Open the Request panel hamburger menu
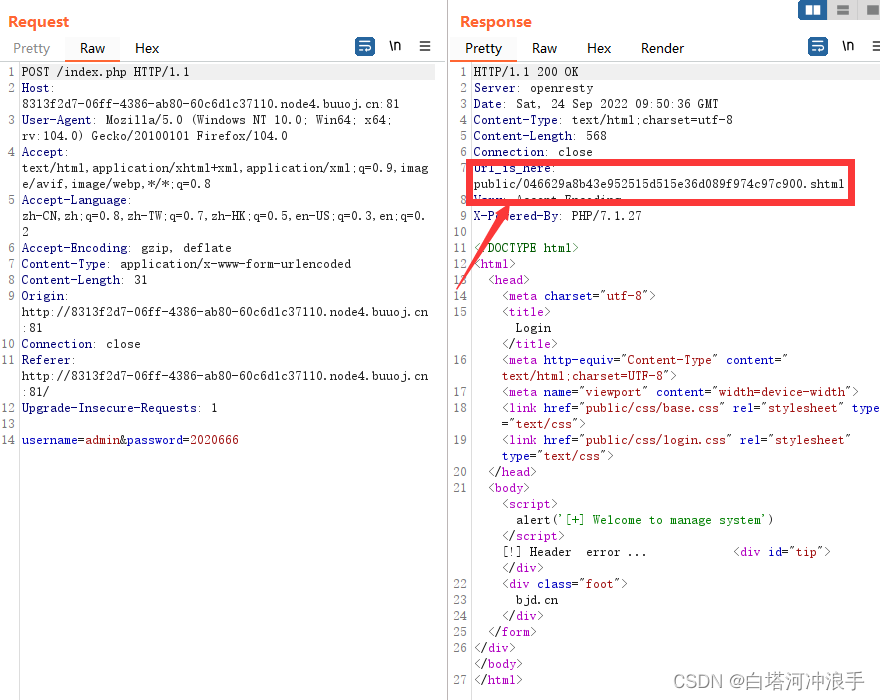The width and height of the screenshot is (880, 700). [x=425, y=46]
